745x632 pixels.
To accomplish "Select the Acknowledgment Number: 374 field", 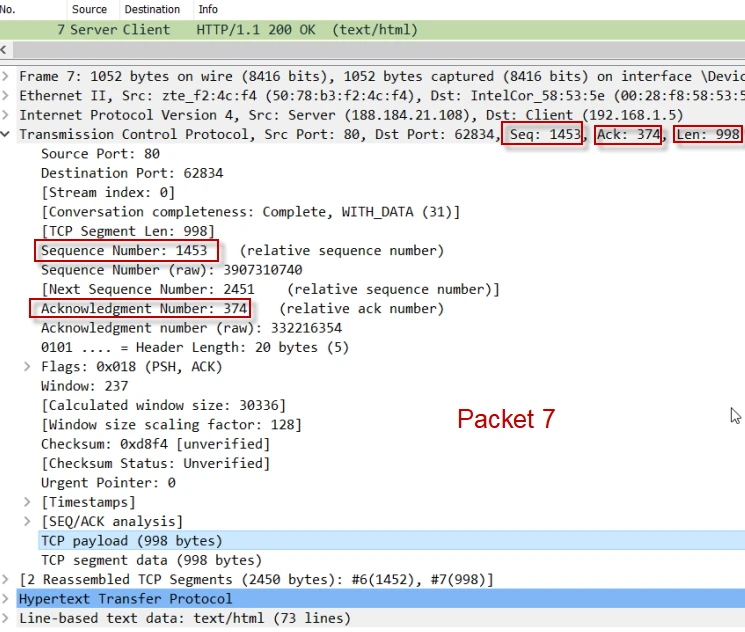I will [144, 309].
